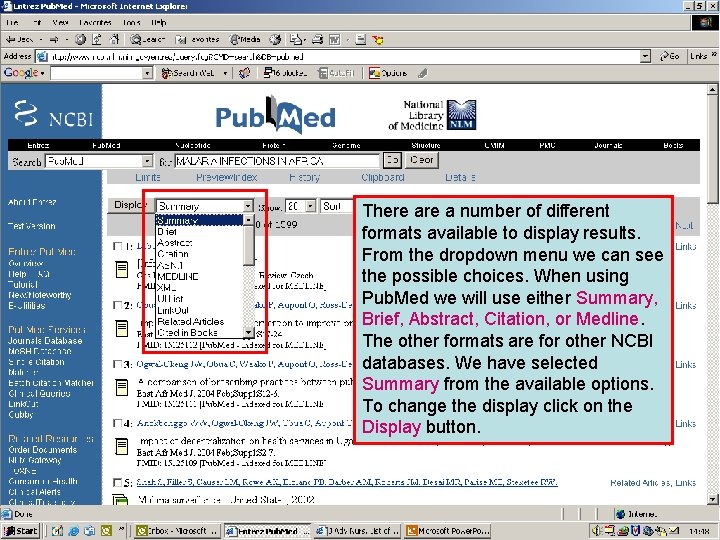Choose Abstract in the display list
Screen dimensions: 720x540
(x=175, y=243)
